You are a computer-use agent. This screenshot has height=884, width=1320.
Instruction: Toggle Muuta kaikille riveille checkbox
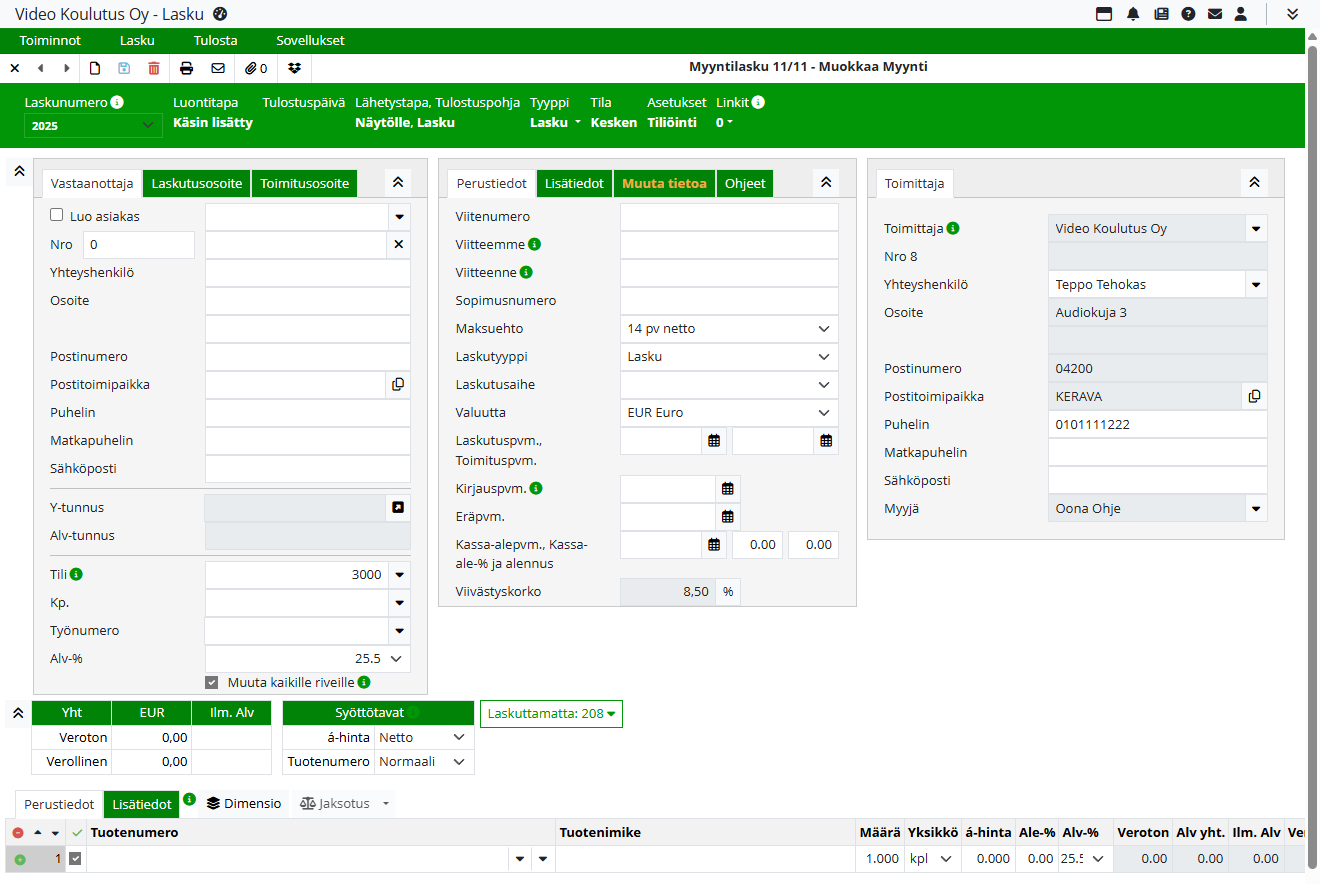(212, 682)
